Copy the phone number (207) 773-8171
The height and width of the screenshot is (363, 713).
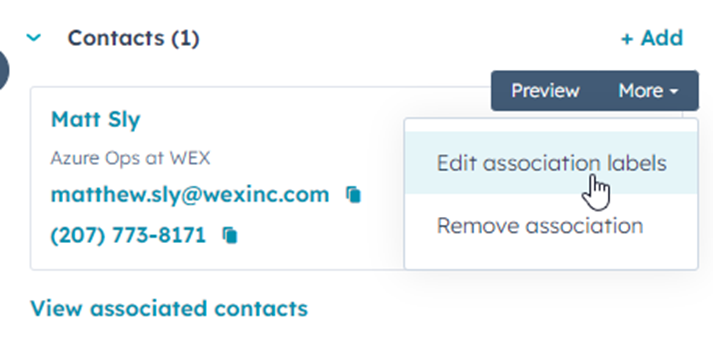click(x=230, y=235)
